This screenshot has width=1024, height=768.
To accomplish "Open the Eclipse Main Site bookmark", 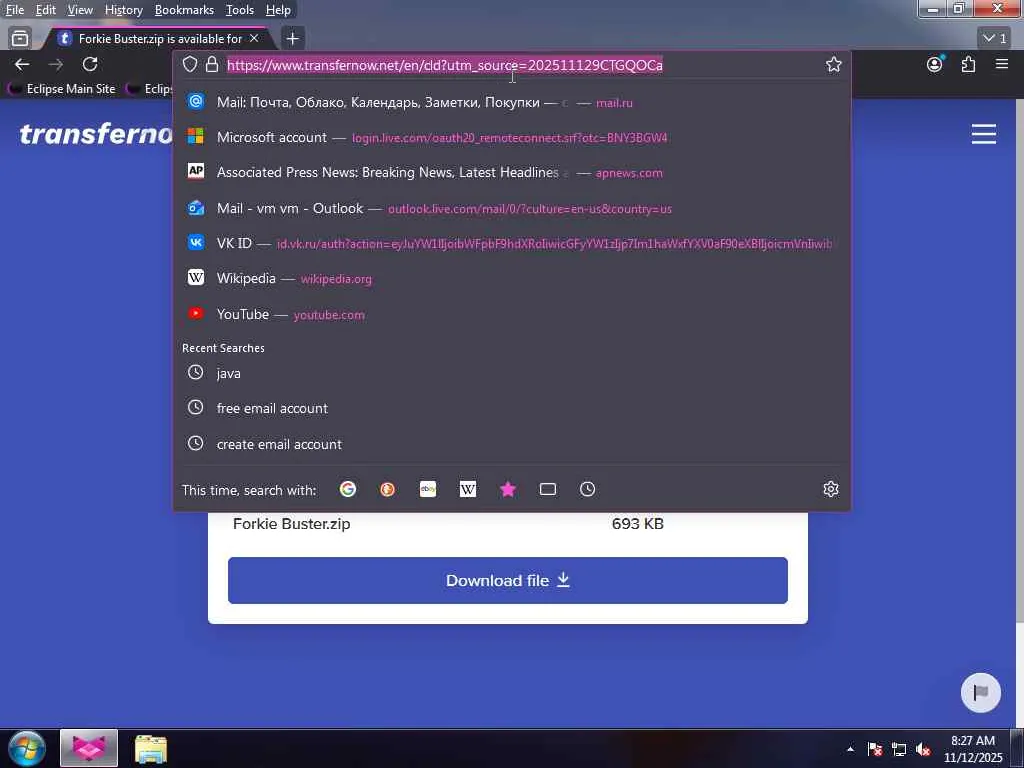I will click(63, 89).
